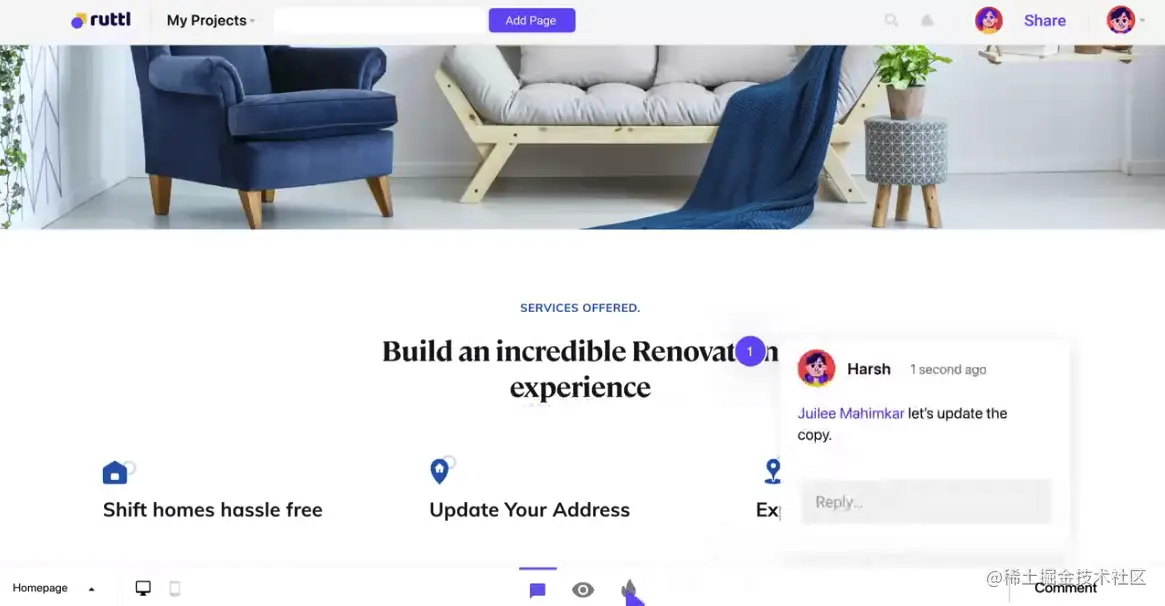Open collaborator avatar next to Share

coord(988,21)
